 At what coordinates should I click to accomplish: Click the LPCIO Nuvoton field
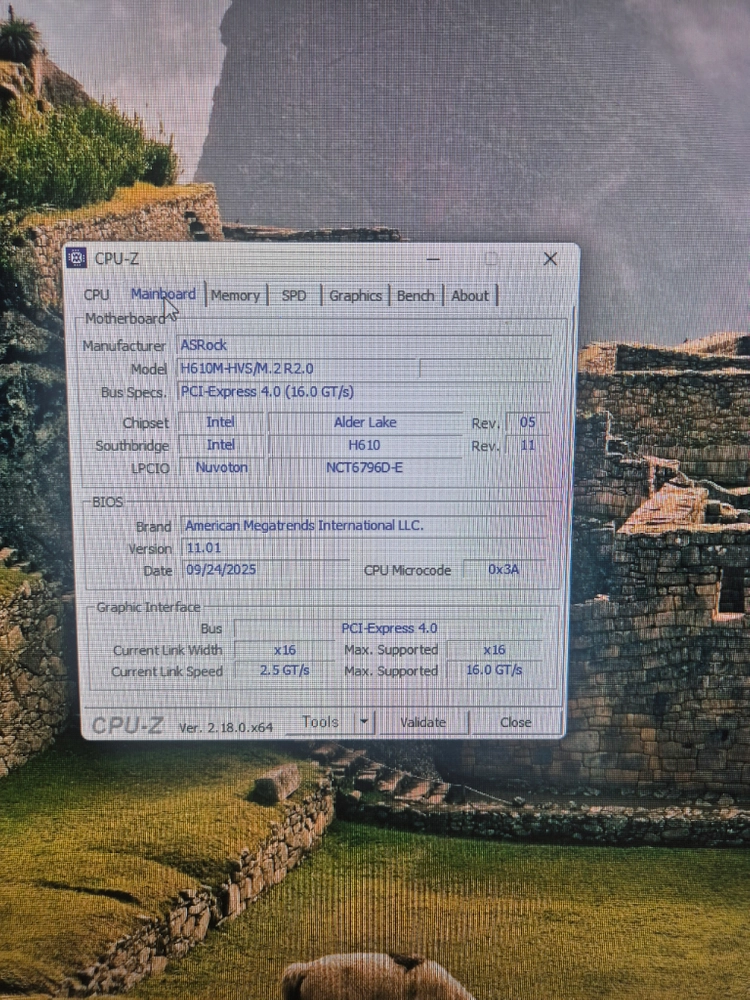pyautogui.click(x=221, y=467)
